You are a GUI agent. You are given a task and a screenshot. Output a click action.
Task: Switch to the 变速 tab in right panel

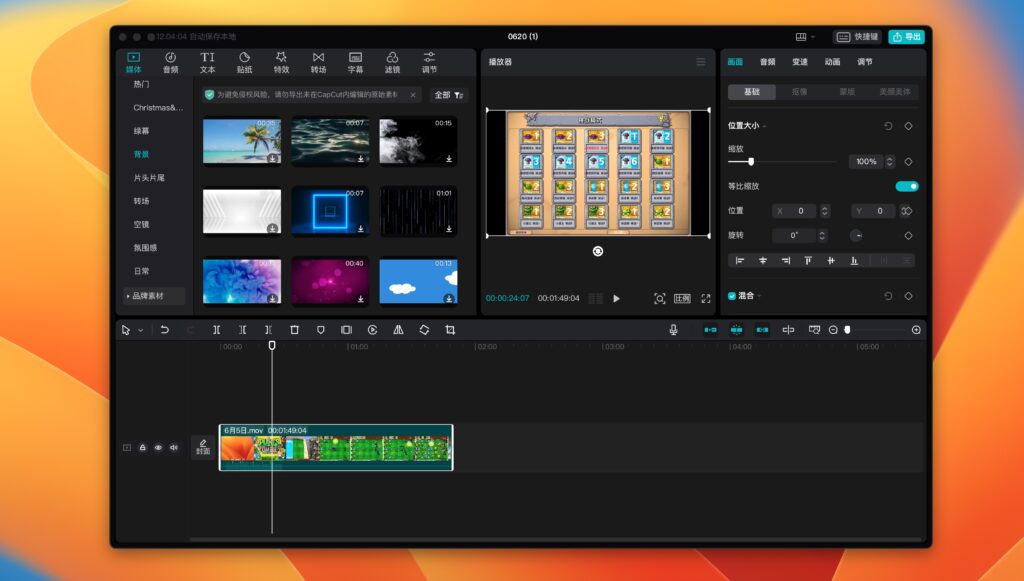(799, 61)
